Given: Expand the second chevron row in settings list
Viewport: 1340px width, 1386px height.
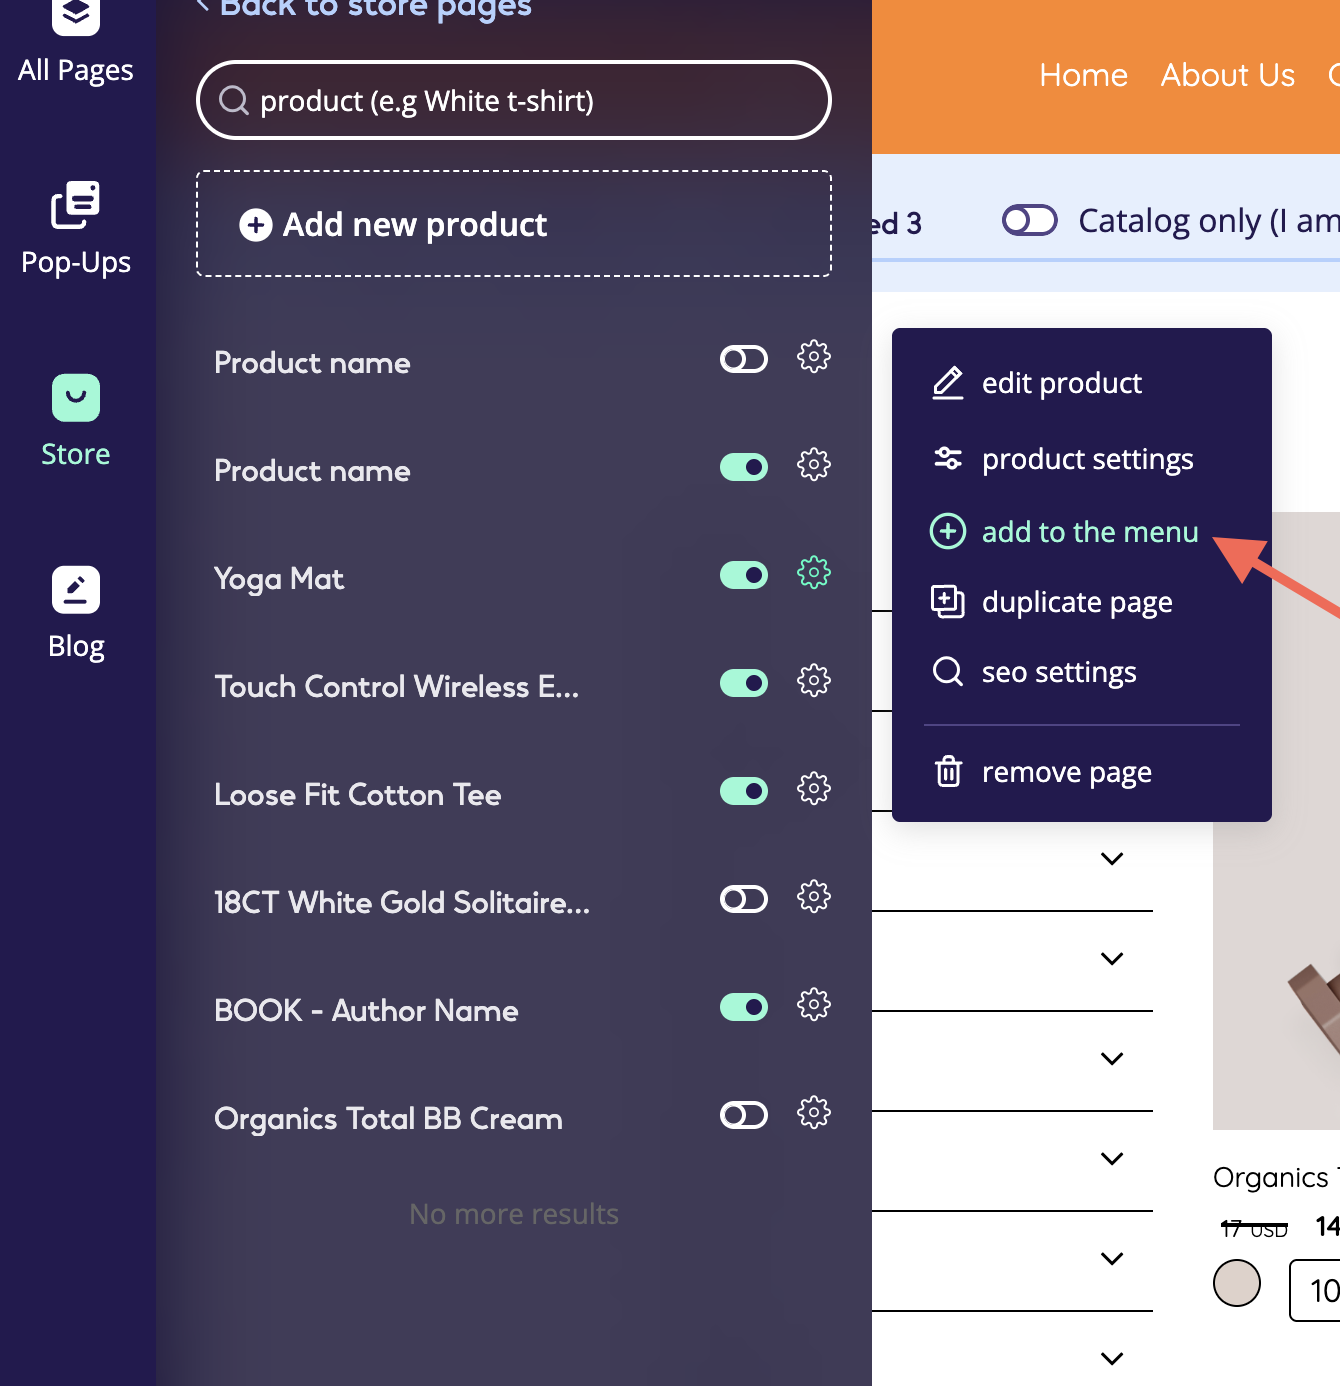Looking at the screenshot, I should click(x=1112, y=959).
